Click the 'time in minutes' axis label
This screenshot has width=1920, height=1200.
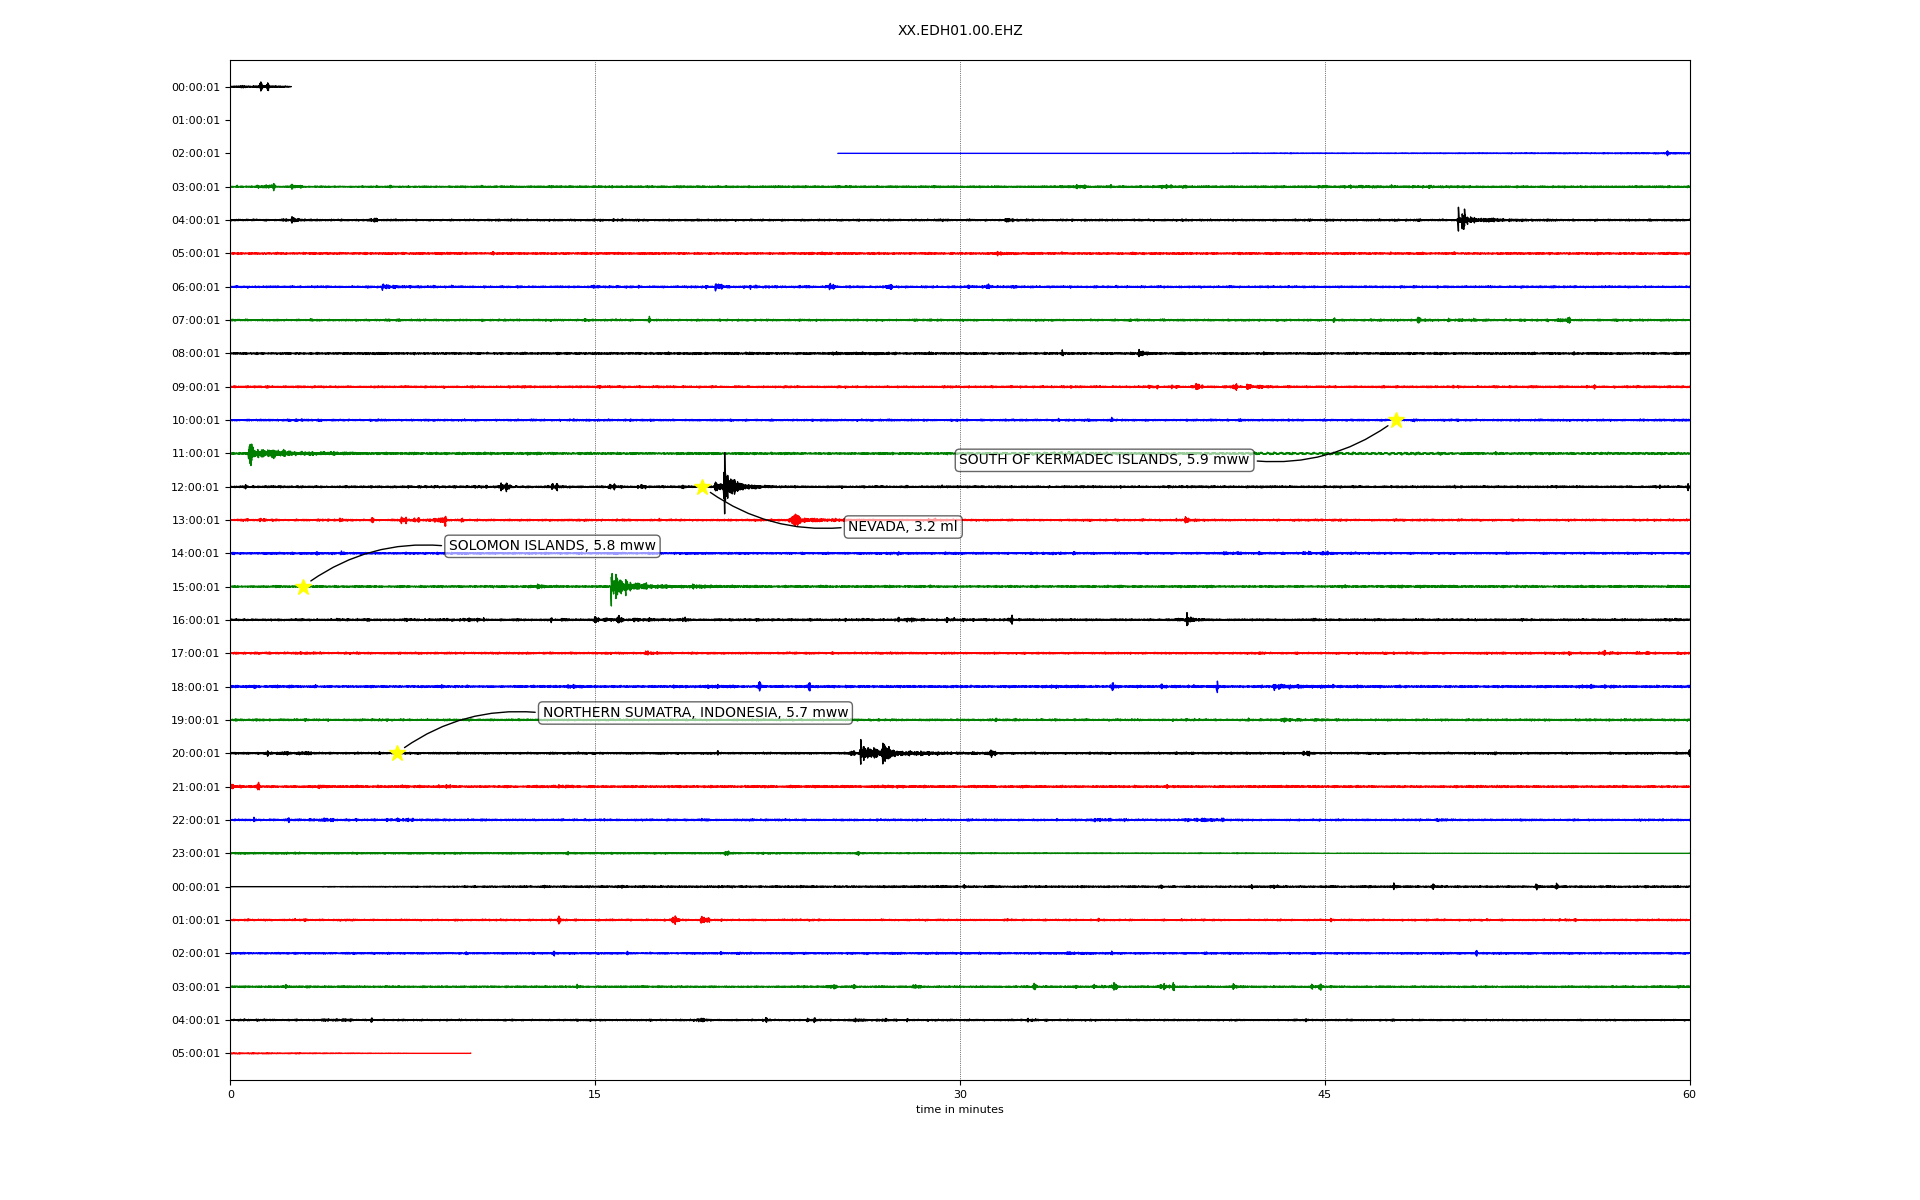pos(959,1110)
